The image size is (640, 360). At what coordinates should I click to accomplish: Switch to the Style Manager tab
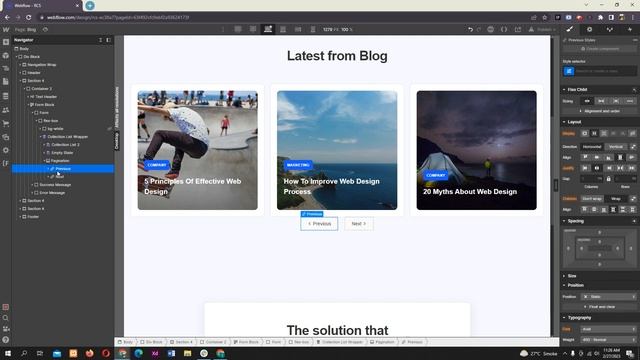click(610, 29)
